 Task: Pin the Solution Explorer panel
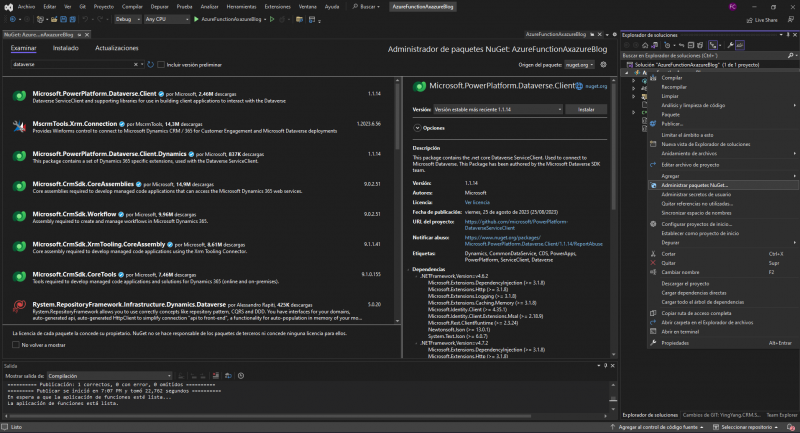tap(788, 35)
